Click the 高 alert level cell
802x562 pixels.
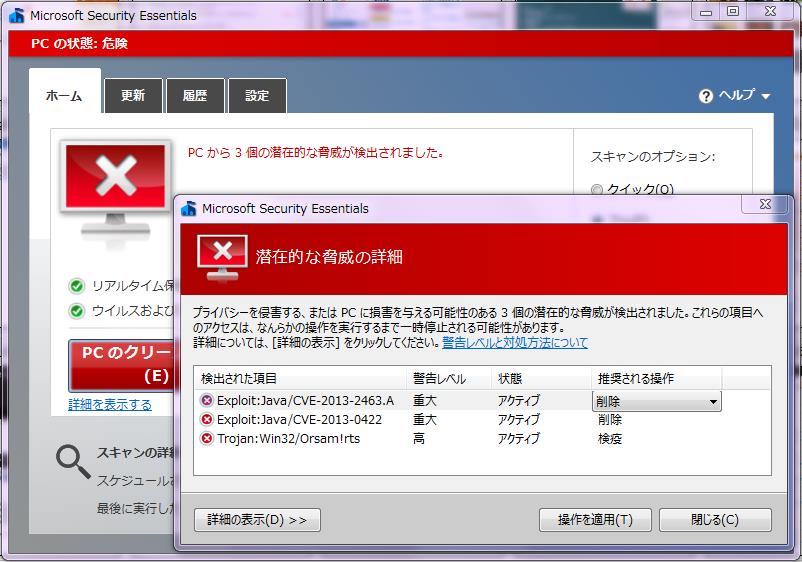(x=419, y=439)
